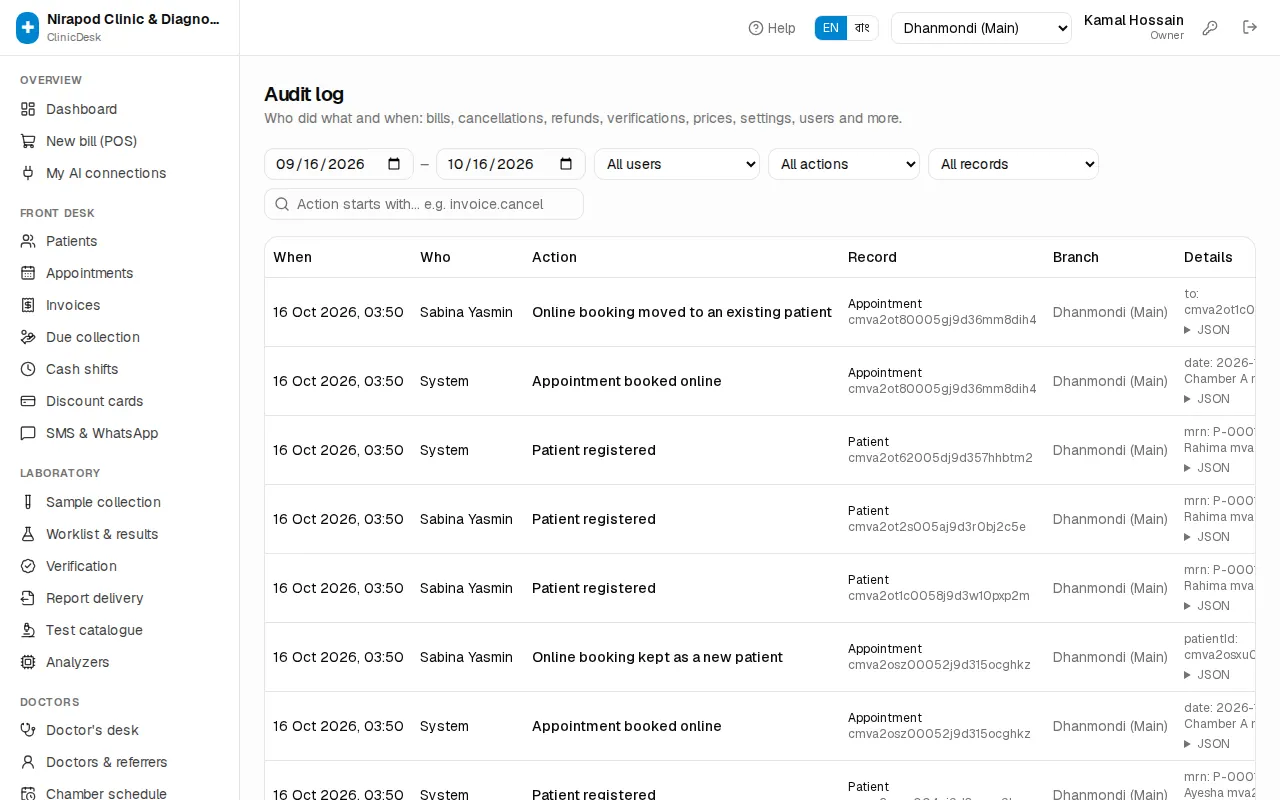Open the Patients page
The image size is (1280, 800).
click(120, 241)
